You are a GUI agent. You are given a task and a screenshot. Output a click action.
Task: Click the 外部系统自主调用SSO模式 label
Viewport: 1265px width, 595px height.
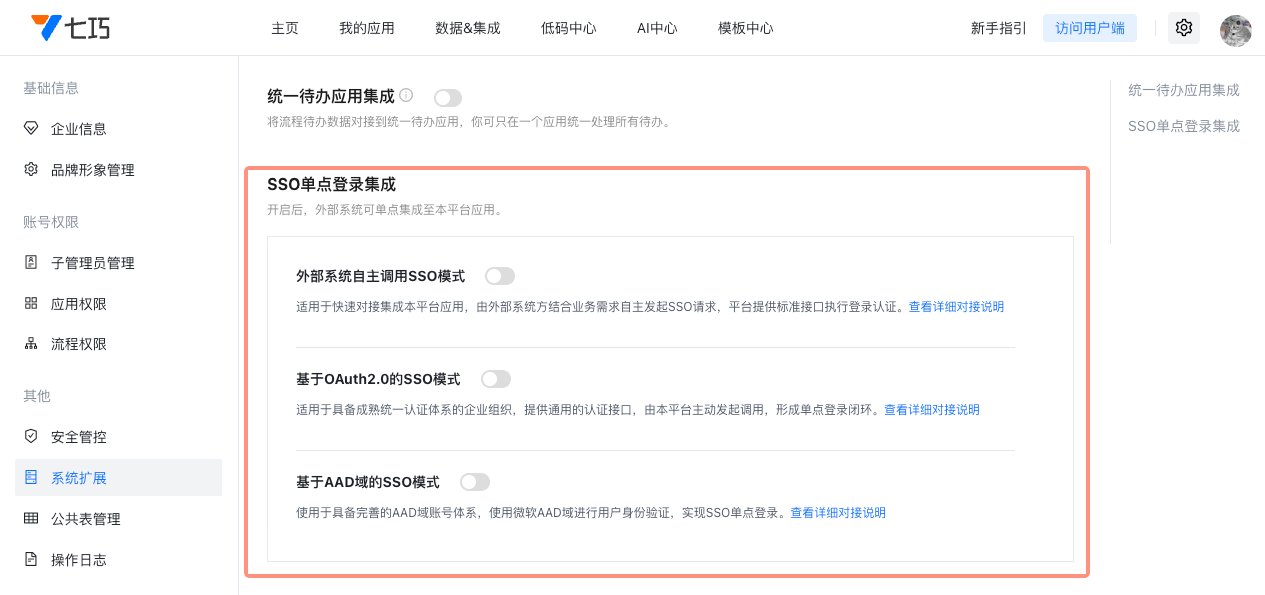pyautogui.click(x=380, y=276)
